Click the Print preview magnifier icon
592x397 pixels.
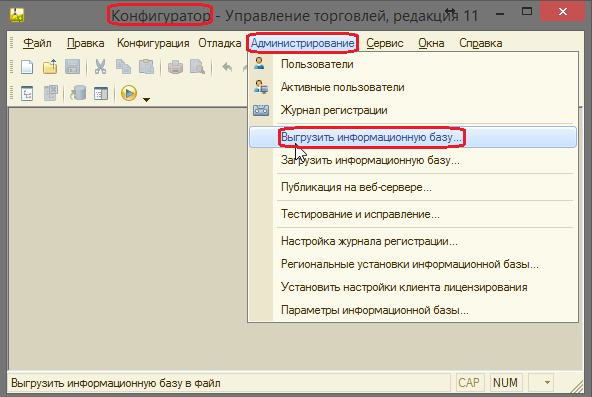click(x=197, y=67)
